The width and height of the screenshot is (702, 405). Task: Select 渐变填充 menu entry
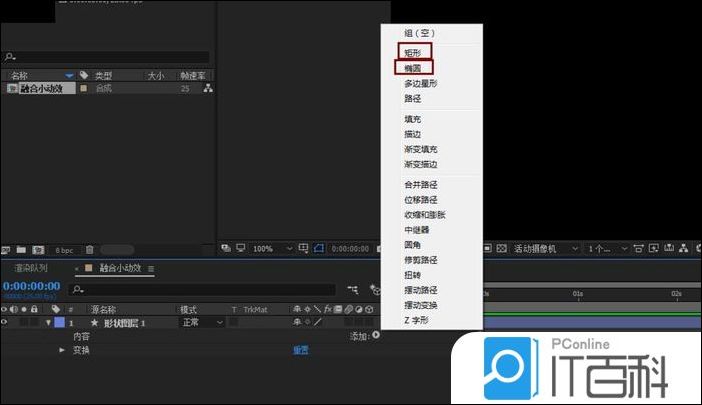pyautogui.click(x=420, y=149)
